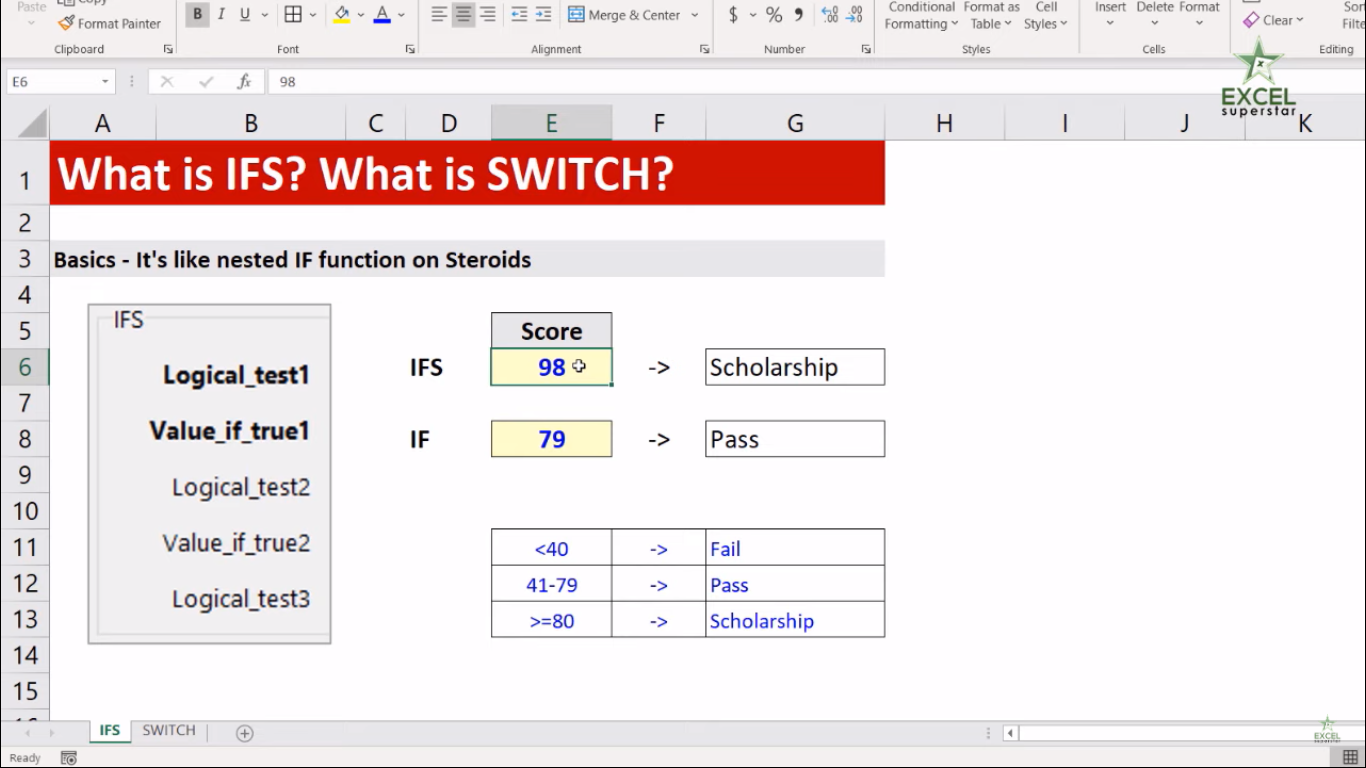
Task: Open the Fill Color dropdown arrow
Action: click(361, 15)
